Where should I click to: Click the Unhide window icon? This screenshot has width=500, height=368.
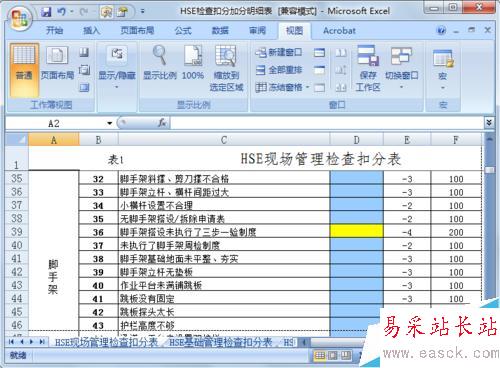319,87
